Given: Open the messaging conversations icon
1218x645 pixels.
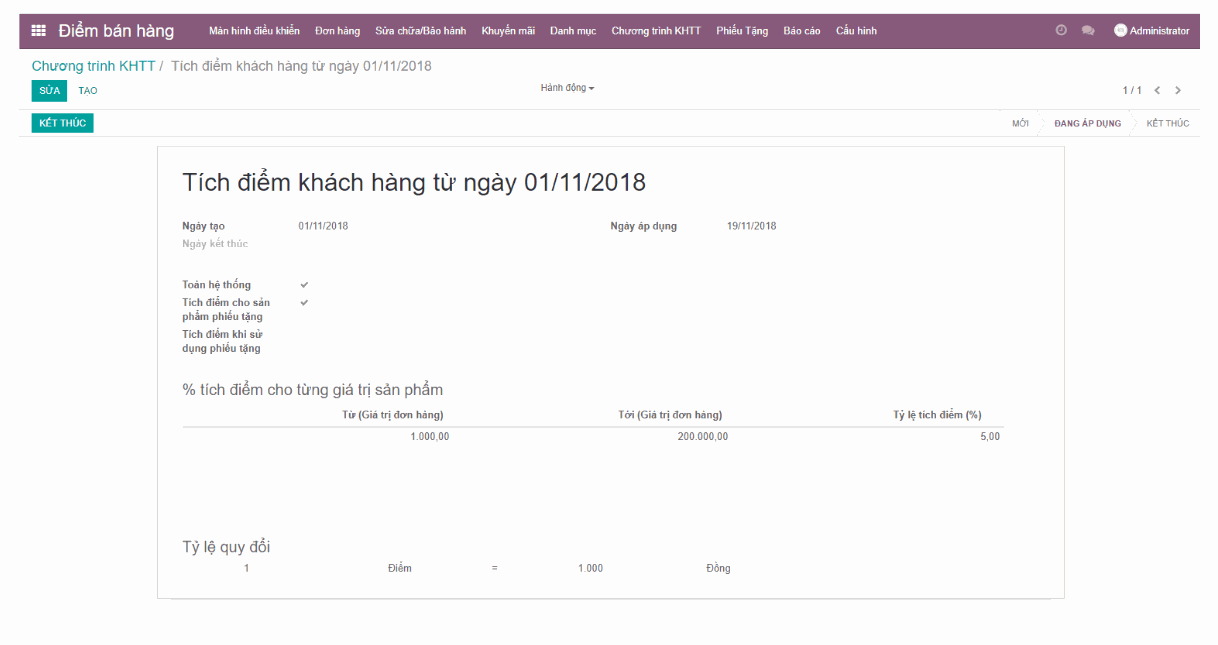Looking at the screenshot, I should tap(1087, 30).
